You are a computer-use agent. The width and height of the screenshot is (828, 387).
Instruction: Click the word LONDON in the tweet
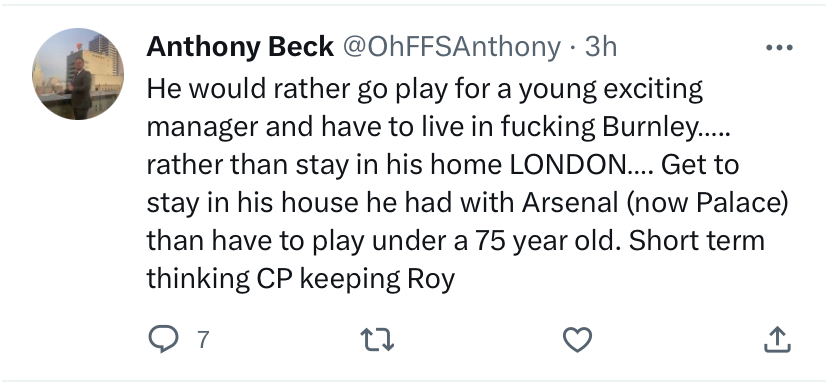tap(568, 165)
